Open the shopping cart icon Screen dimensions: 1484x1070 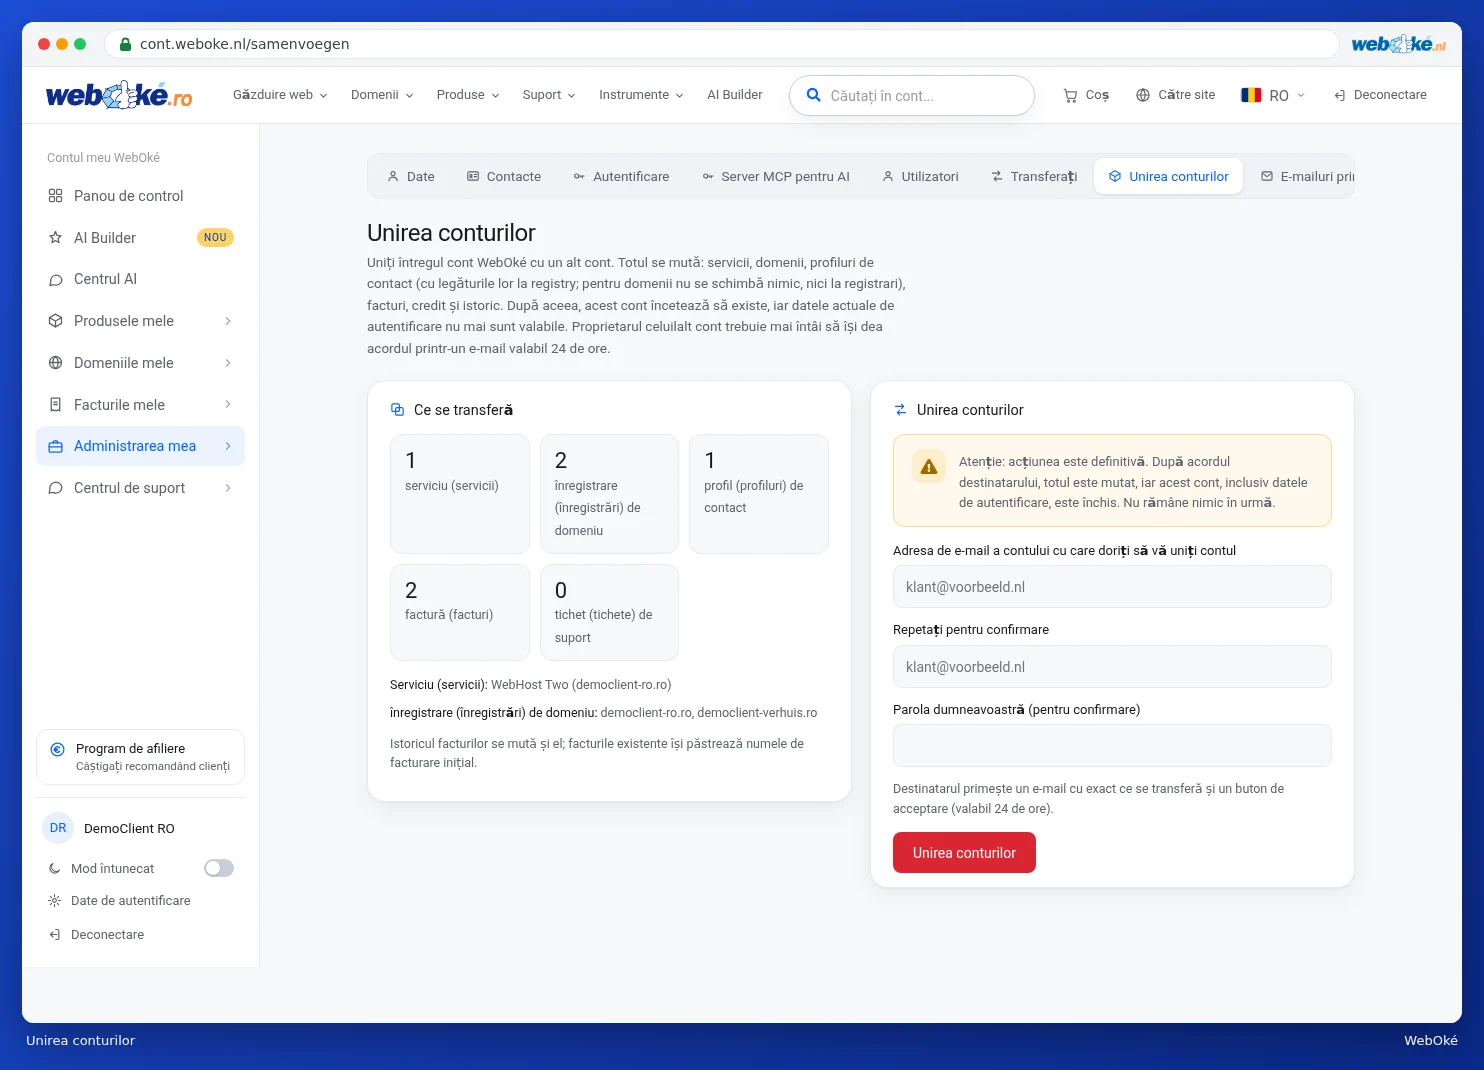tap(1070, 95)
